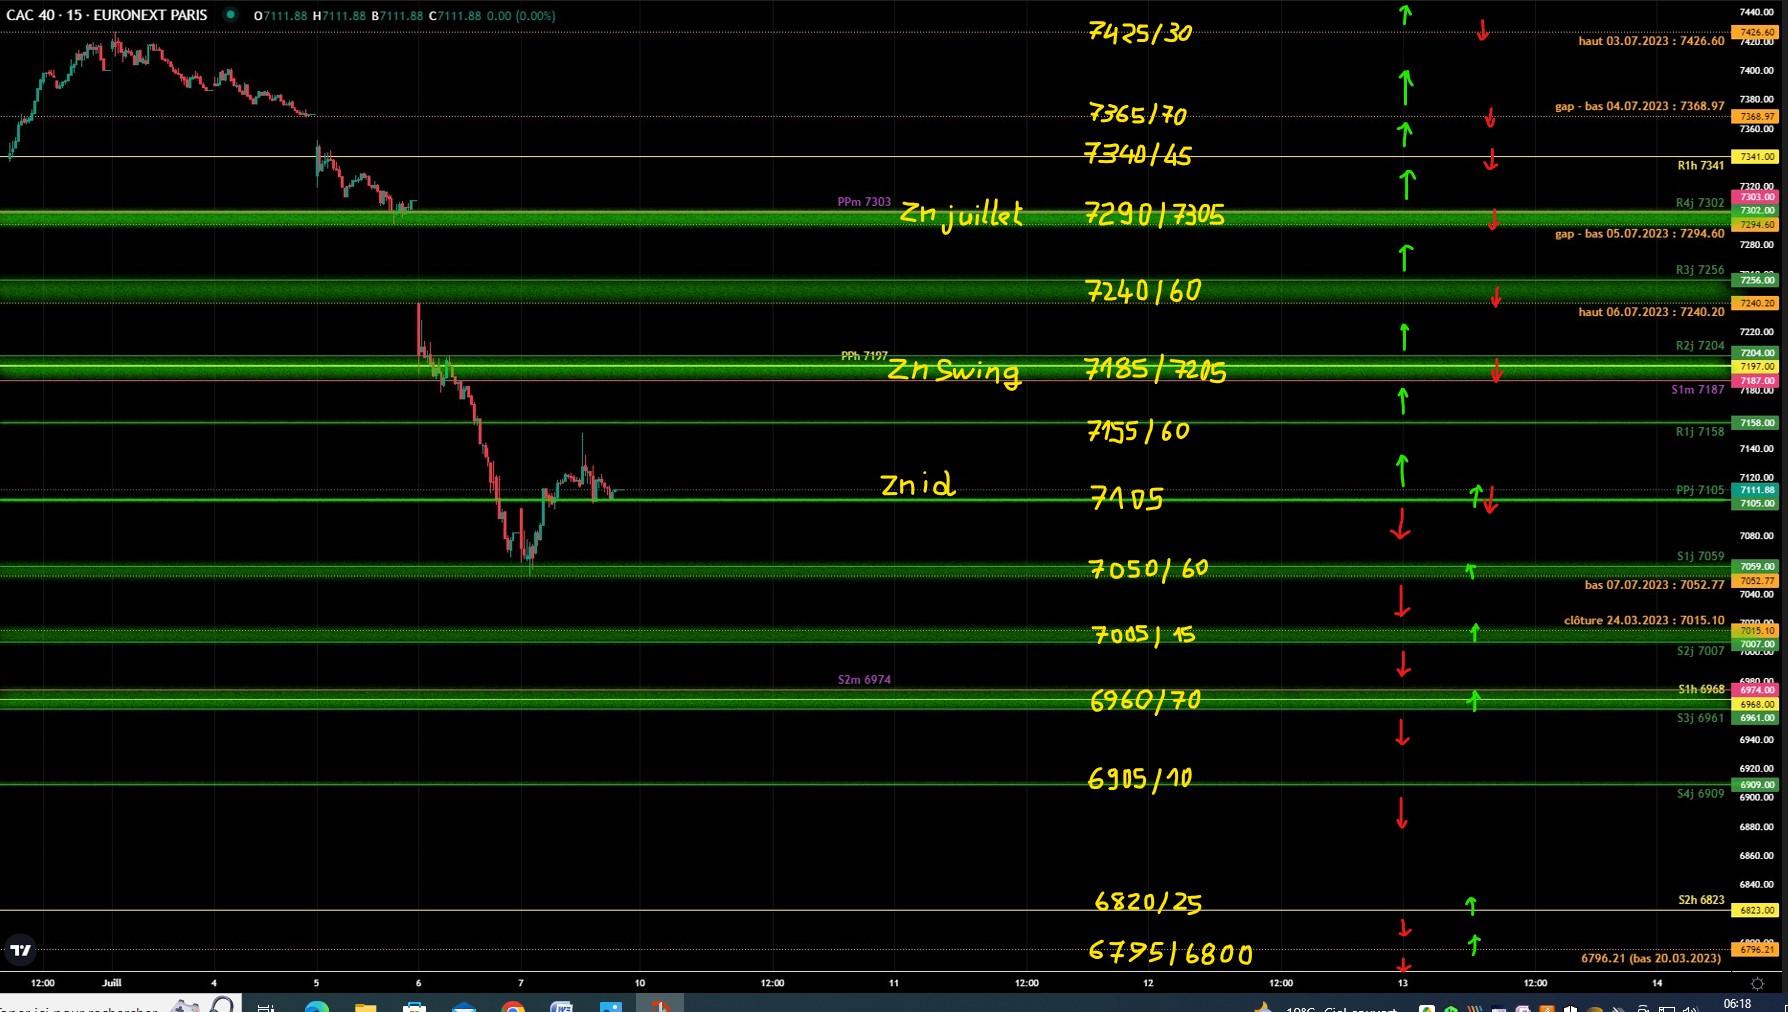Select the 7204.00 price axis label
Screen dimensions: 1788x1012
(x=1757, y=353)
